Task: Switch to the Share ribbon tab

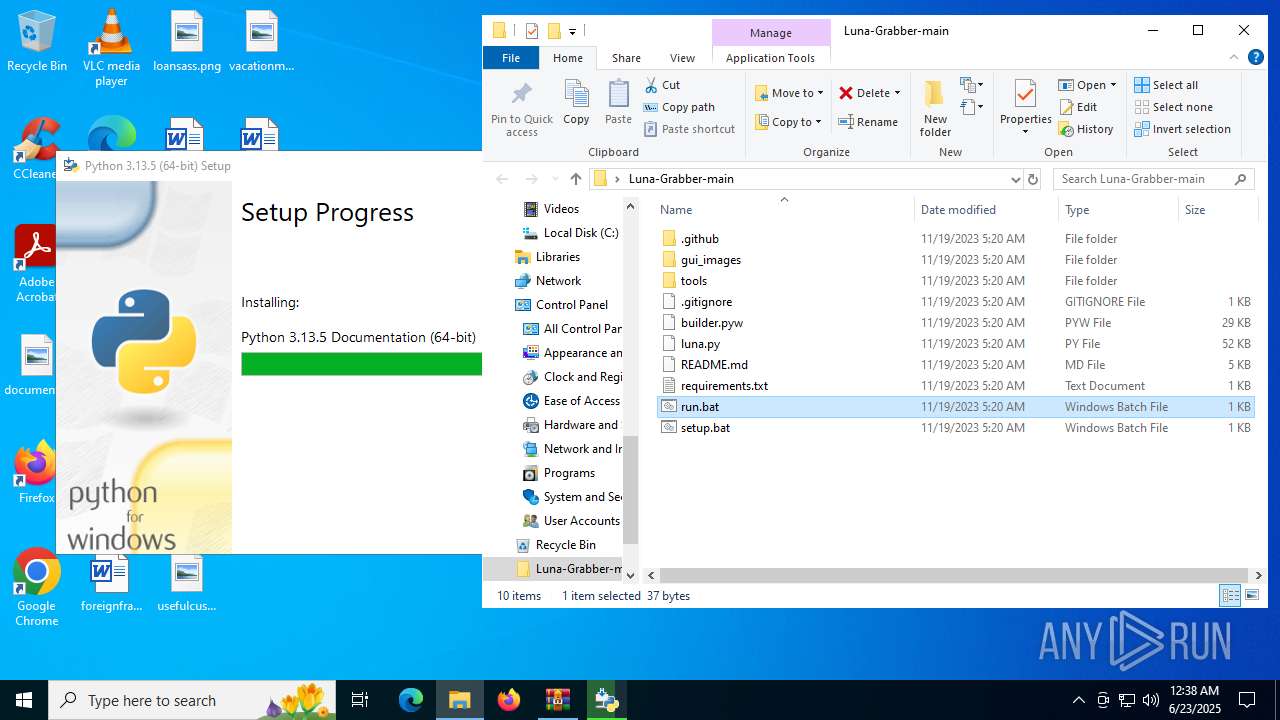Action: (x=627, y=58)
